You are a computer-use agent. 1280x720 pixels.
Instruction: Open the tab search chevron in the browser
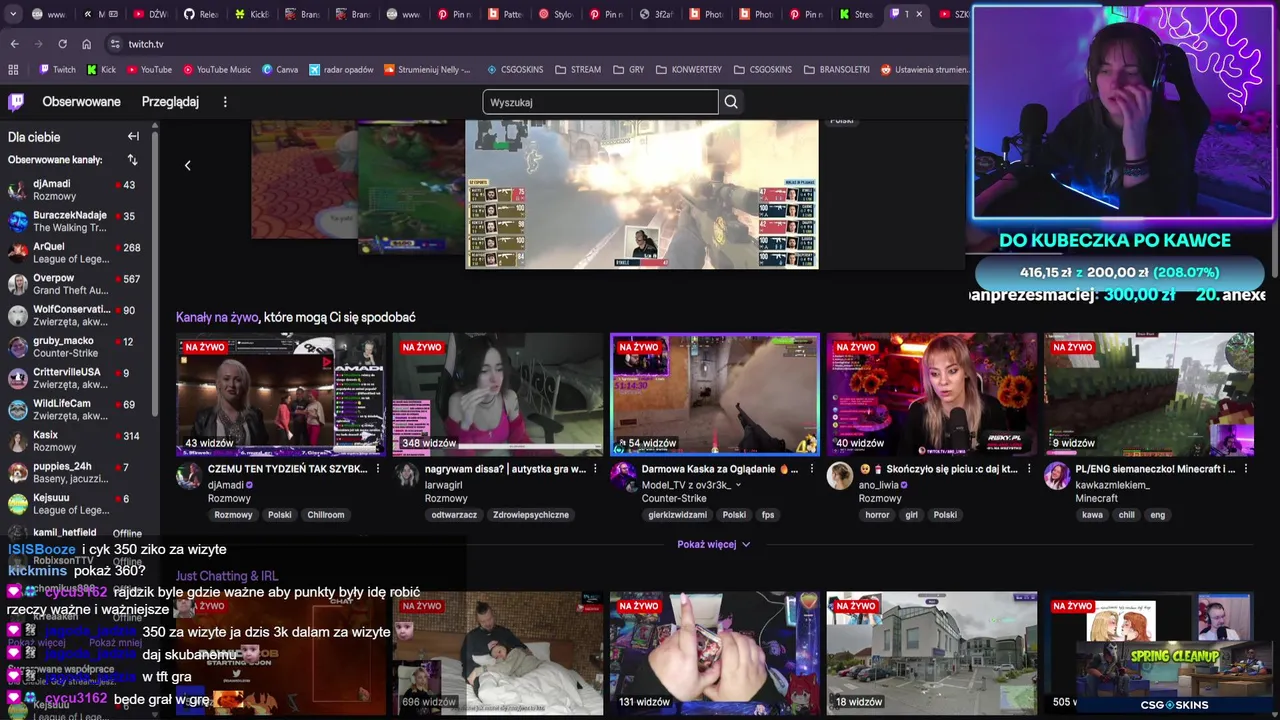tap(12, 14)
